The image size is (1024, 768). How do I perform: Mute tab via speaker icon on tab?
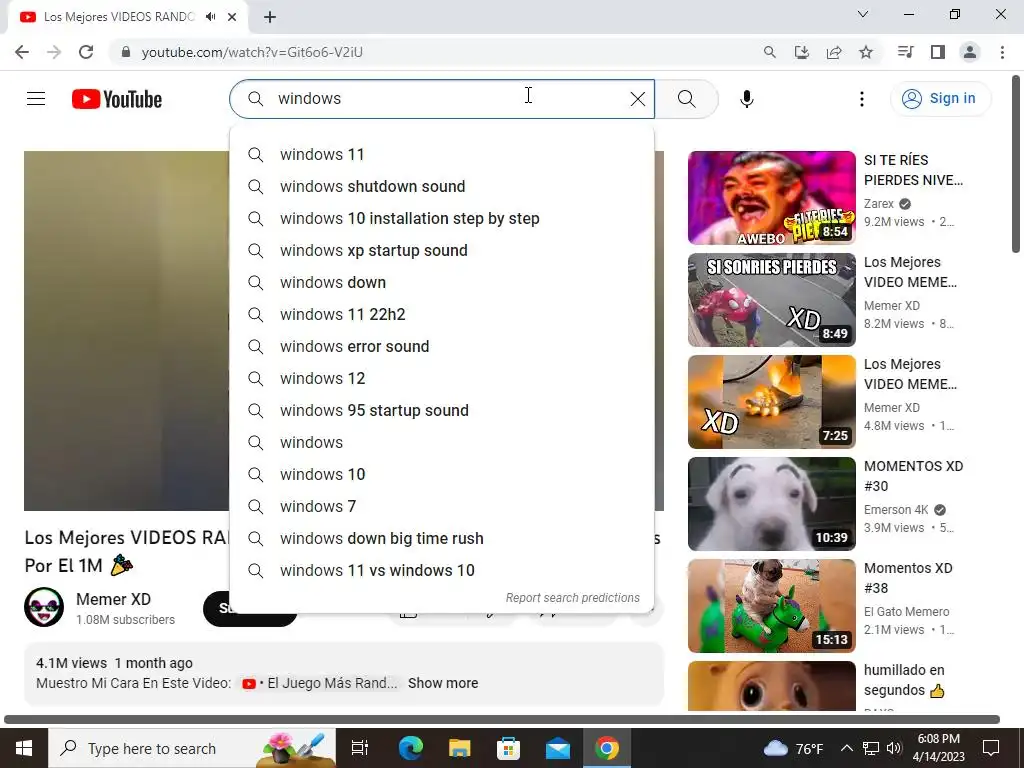tap(210, 17)
